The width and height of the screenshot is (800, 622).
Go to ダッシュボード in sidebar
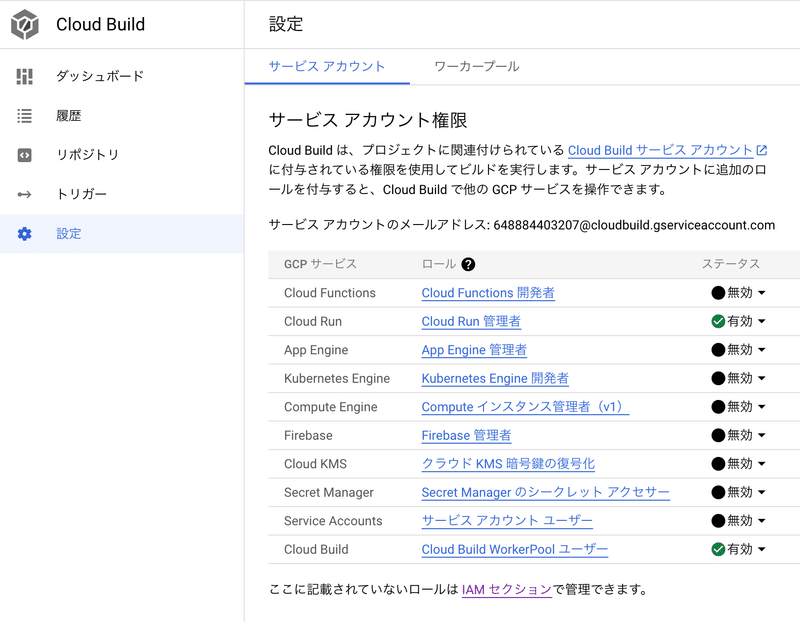122,77
